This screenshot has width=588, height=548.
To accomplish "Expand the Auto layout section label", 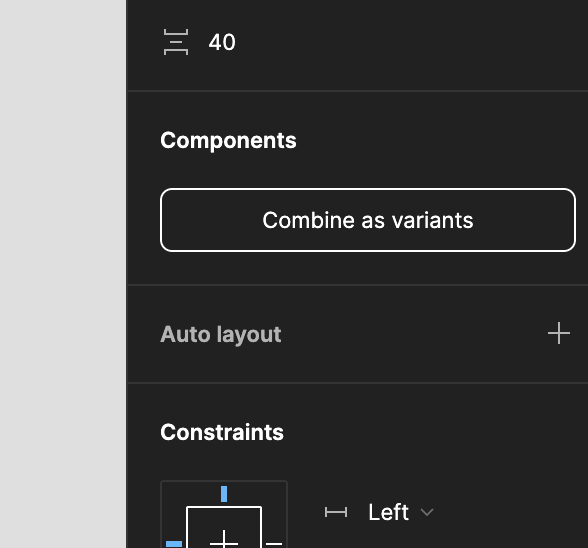I will (220, 334).
